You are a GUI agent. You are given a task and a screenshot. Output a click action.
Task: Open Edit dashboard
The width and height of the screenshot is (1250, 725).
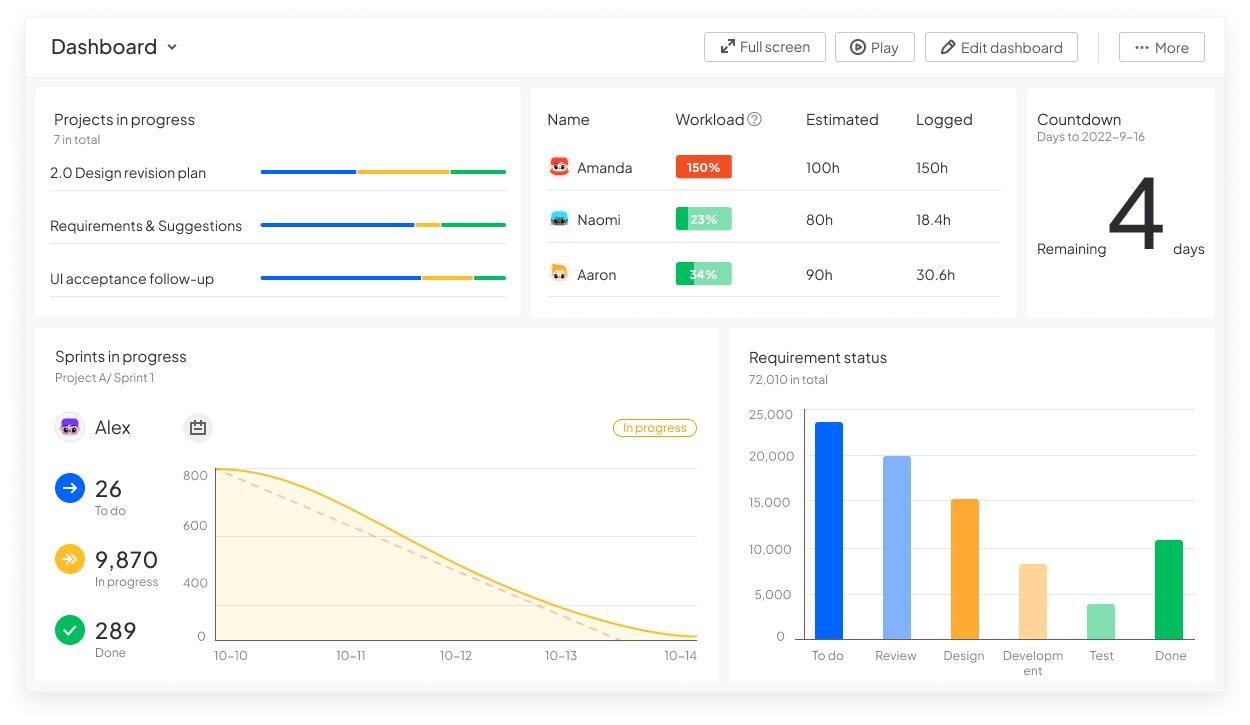[x=1001, y=47]
